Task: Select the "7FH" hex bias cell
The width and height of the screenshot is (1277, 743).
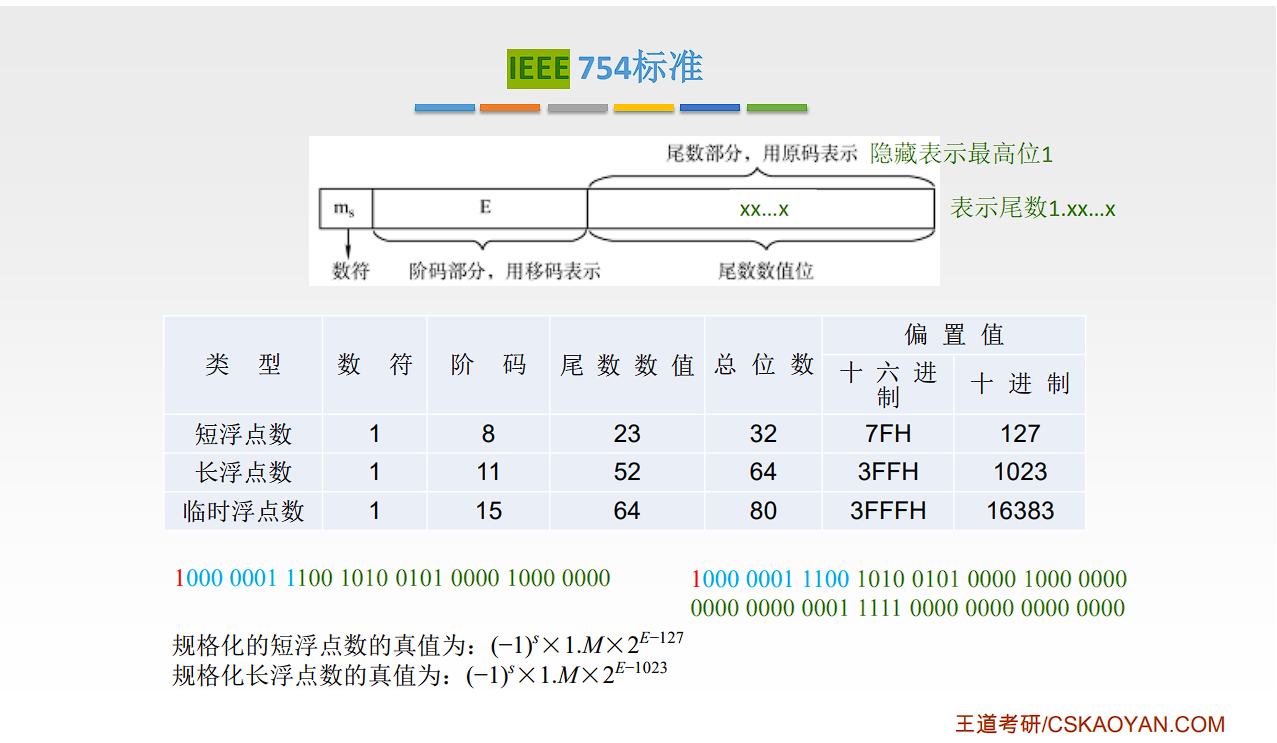Action: (888, 434)
